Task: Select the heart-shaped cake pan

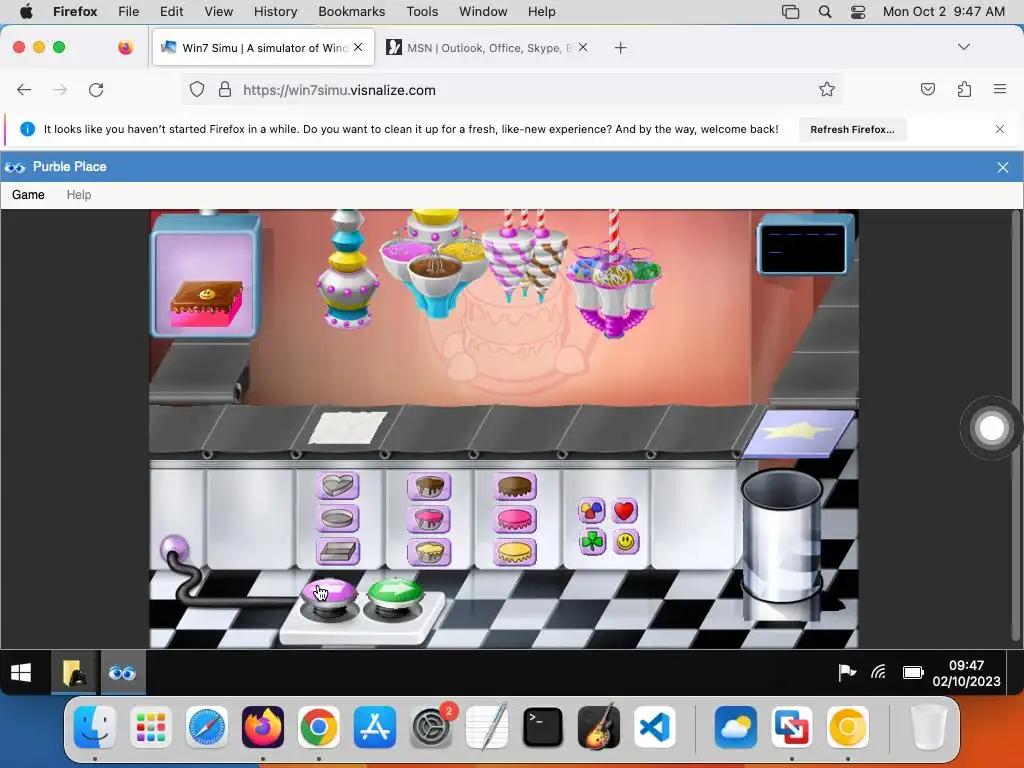Action: 338,486
